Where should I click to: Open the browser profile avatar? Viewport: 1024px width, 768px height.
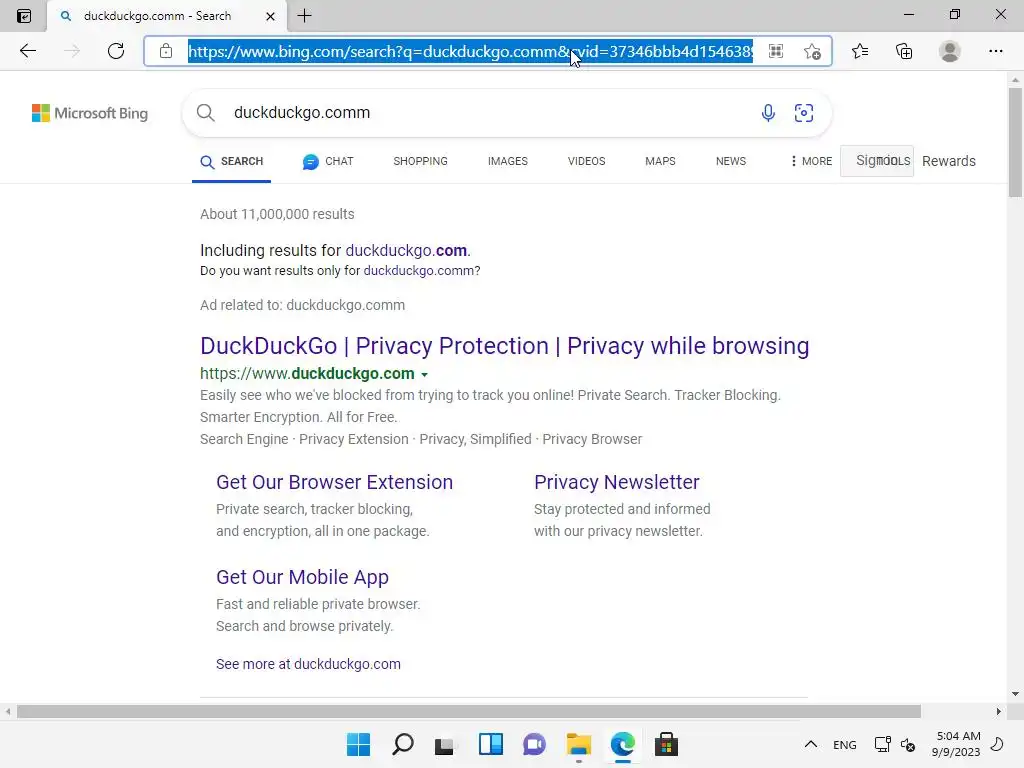coord(950,51)
